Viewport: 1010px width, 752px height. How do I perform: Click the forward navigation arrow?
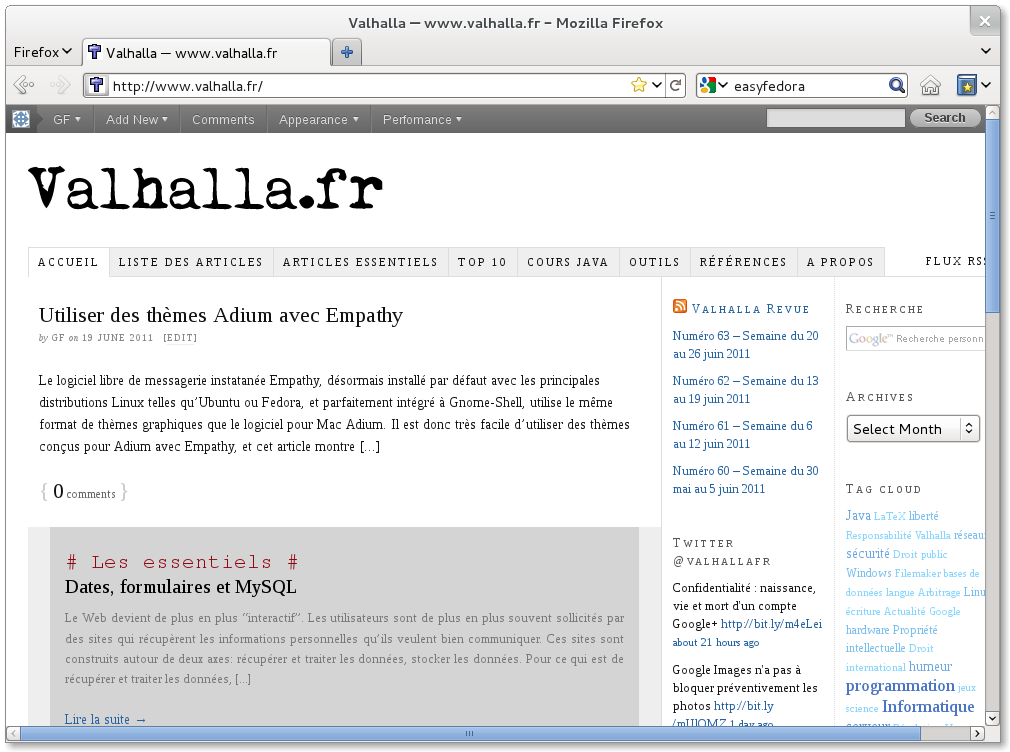pyautogui.click(x=60, y=85)
